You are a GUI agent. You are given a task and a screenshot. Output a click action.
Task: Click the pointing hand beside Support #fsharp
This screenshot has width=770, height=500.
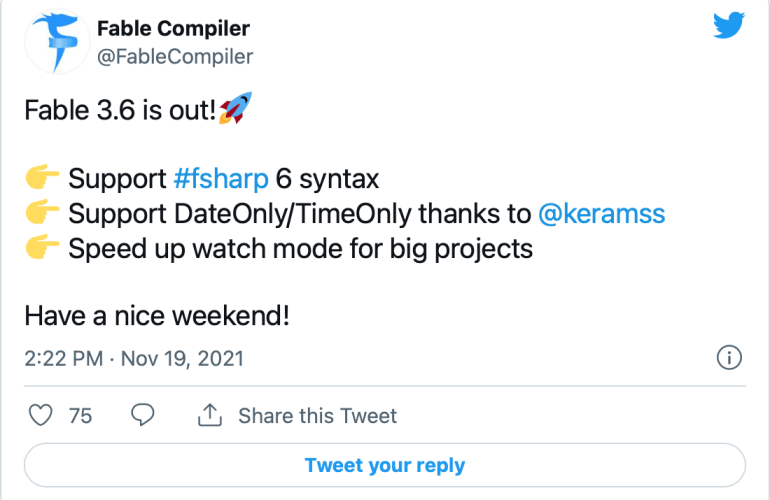(x=42, y=180)
